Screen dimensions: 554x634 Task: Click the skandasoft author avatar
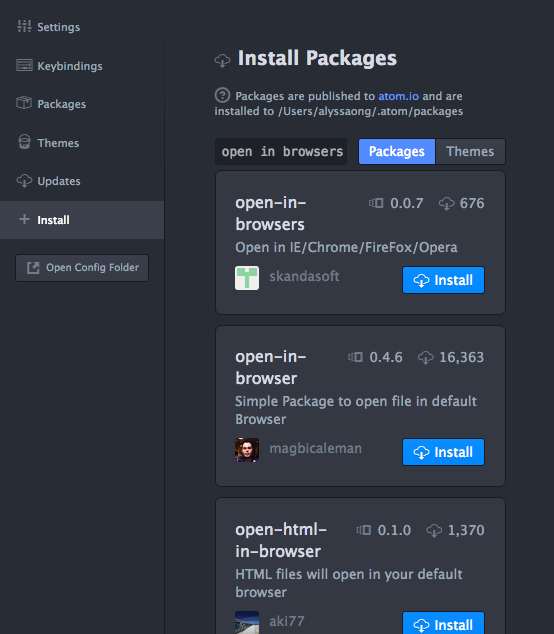247,278
